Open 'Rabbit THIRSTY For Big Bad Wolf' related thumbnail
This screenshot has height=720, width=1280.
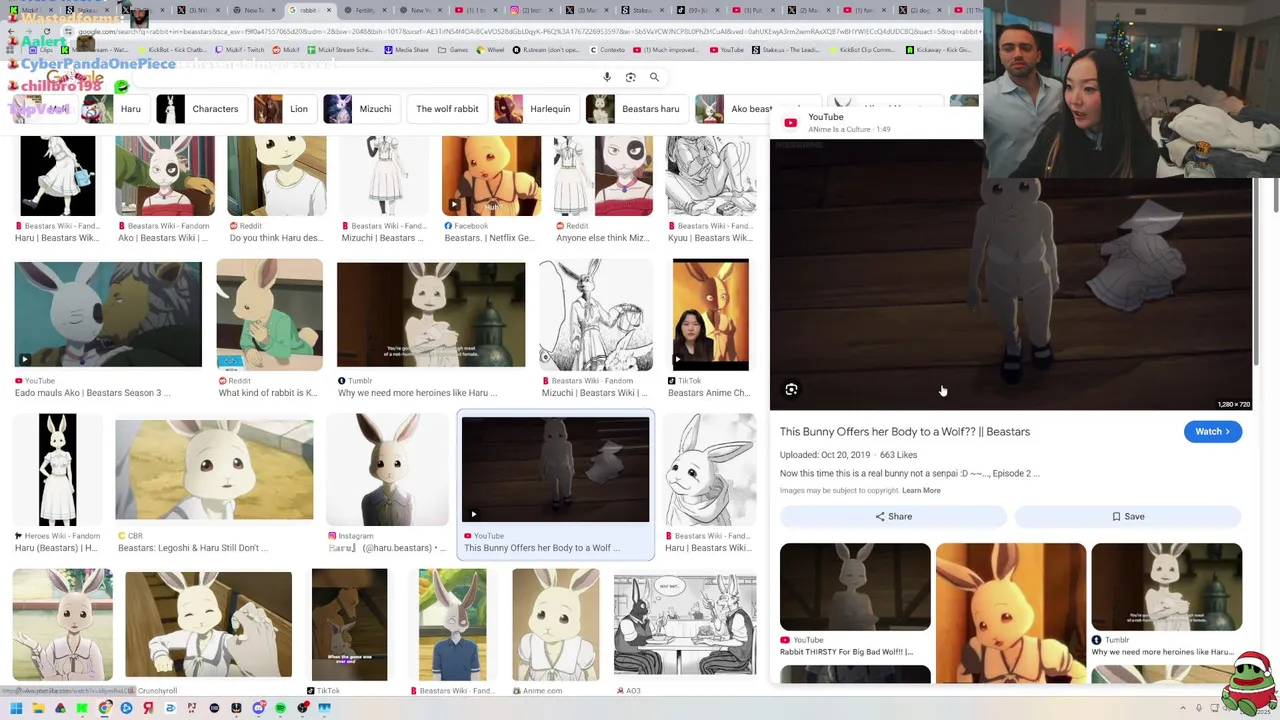click(855, 587)
